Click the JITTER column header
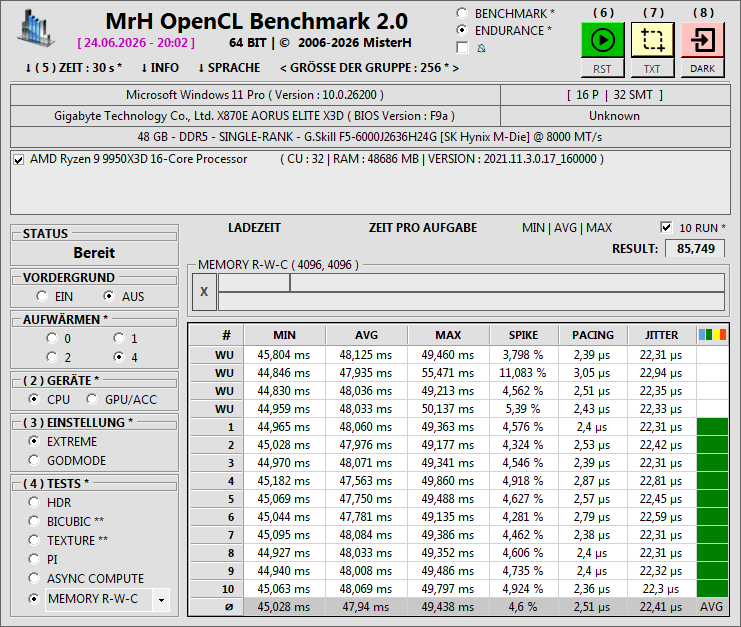The image size is (741, 627). (662, 335)
